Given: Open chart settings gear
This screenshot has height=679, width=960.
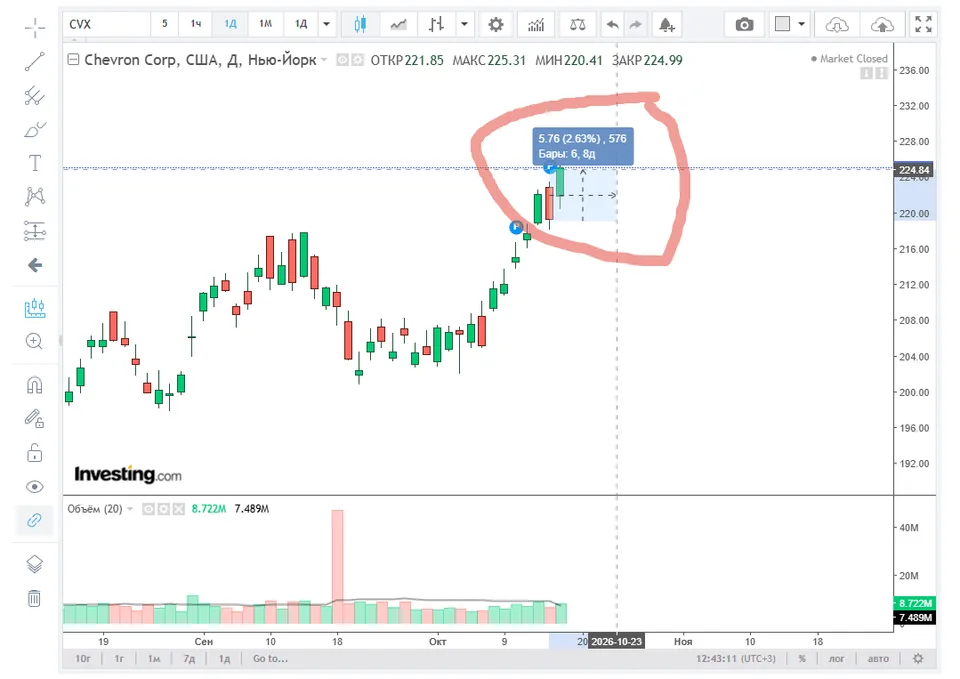Looking at the screenshot, I should (x=496, y=24).
